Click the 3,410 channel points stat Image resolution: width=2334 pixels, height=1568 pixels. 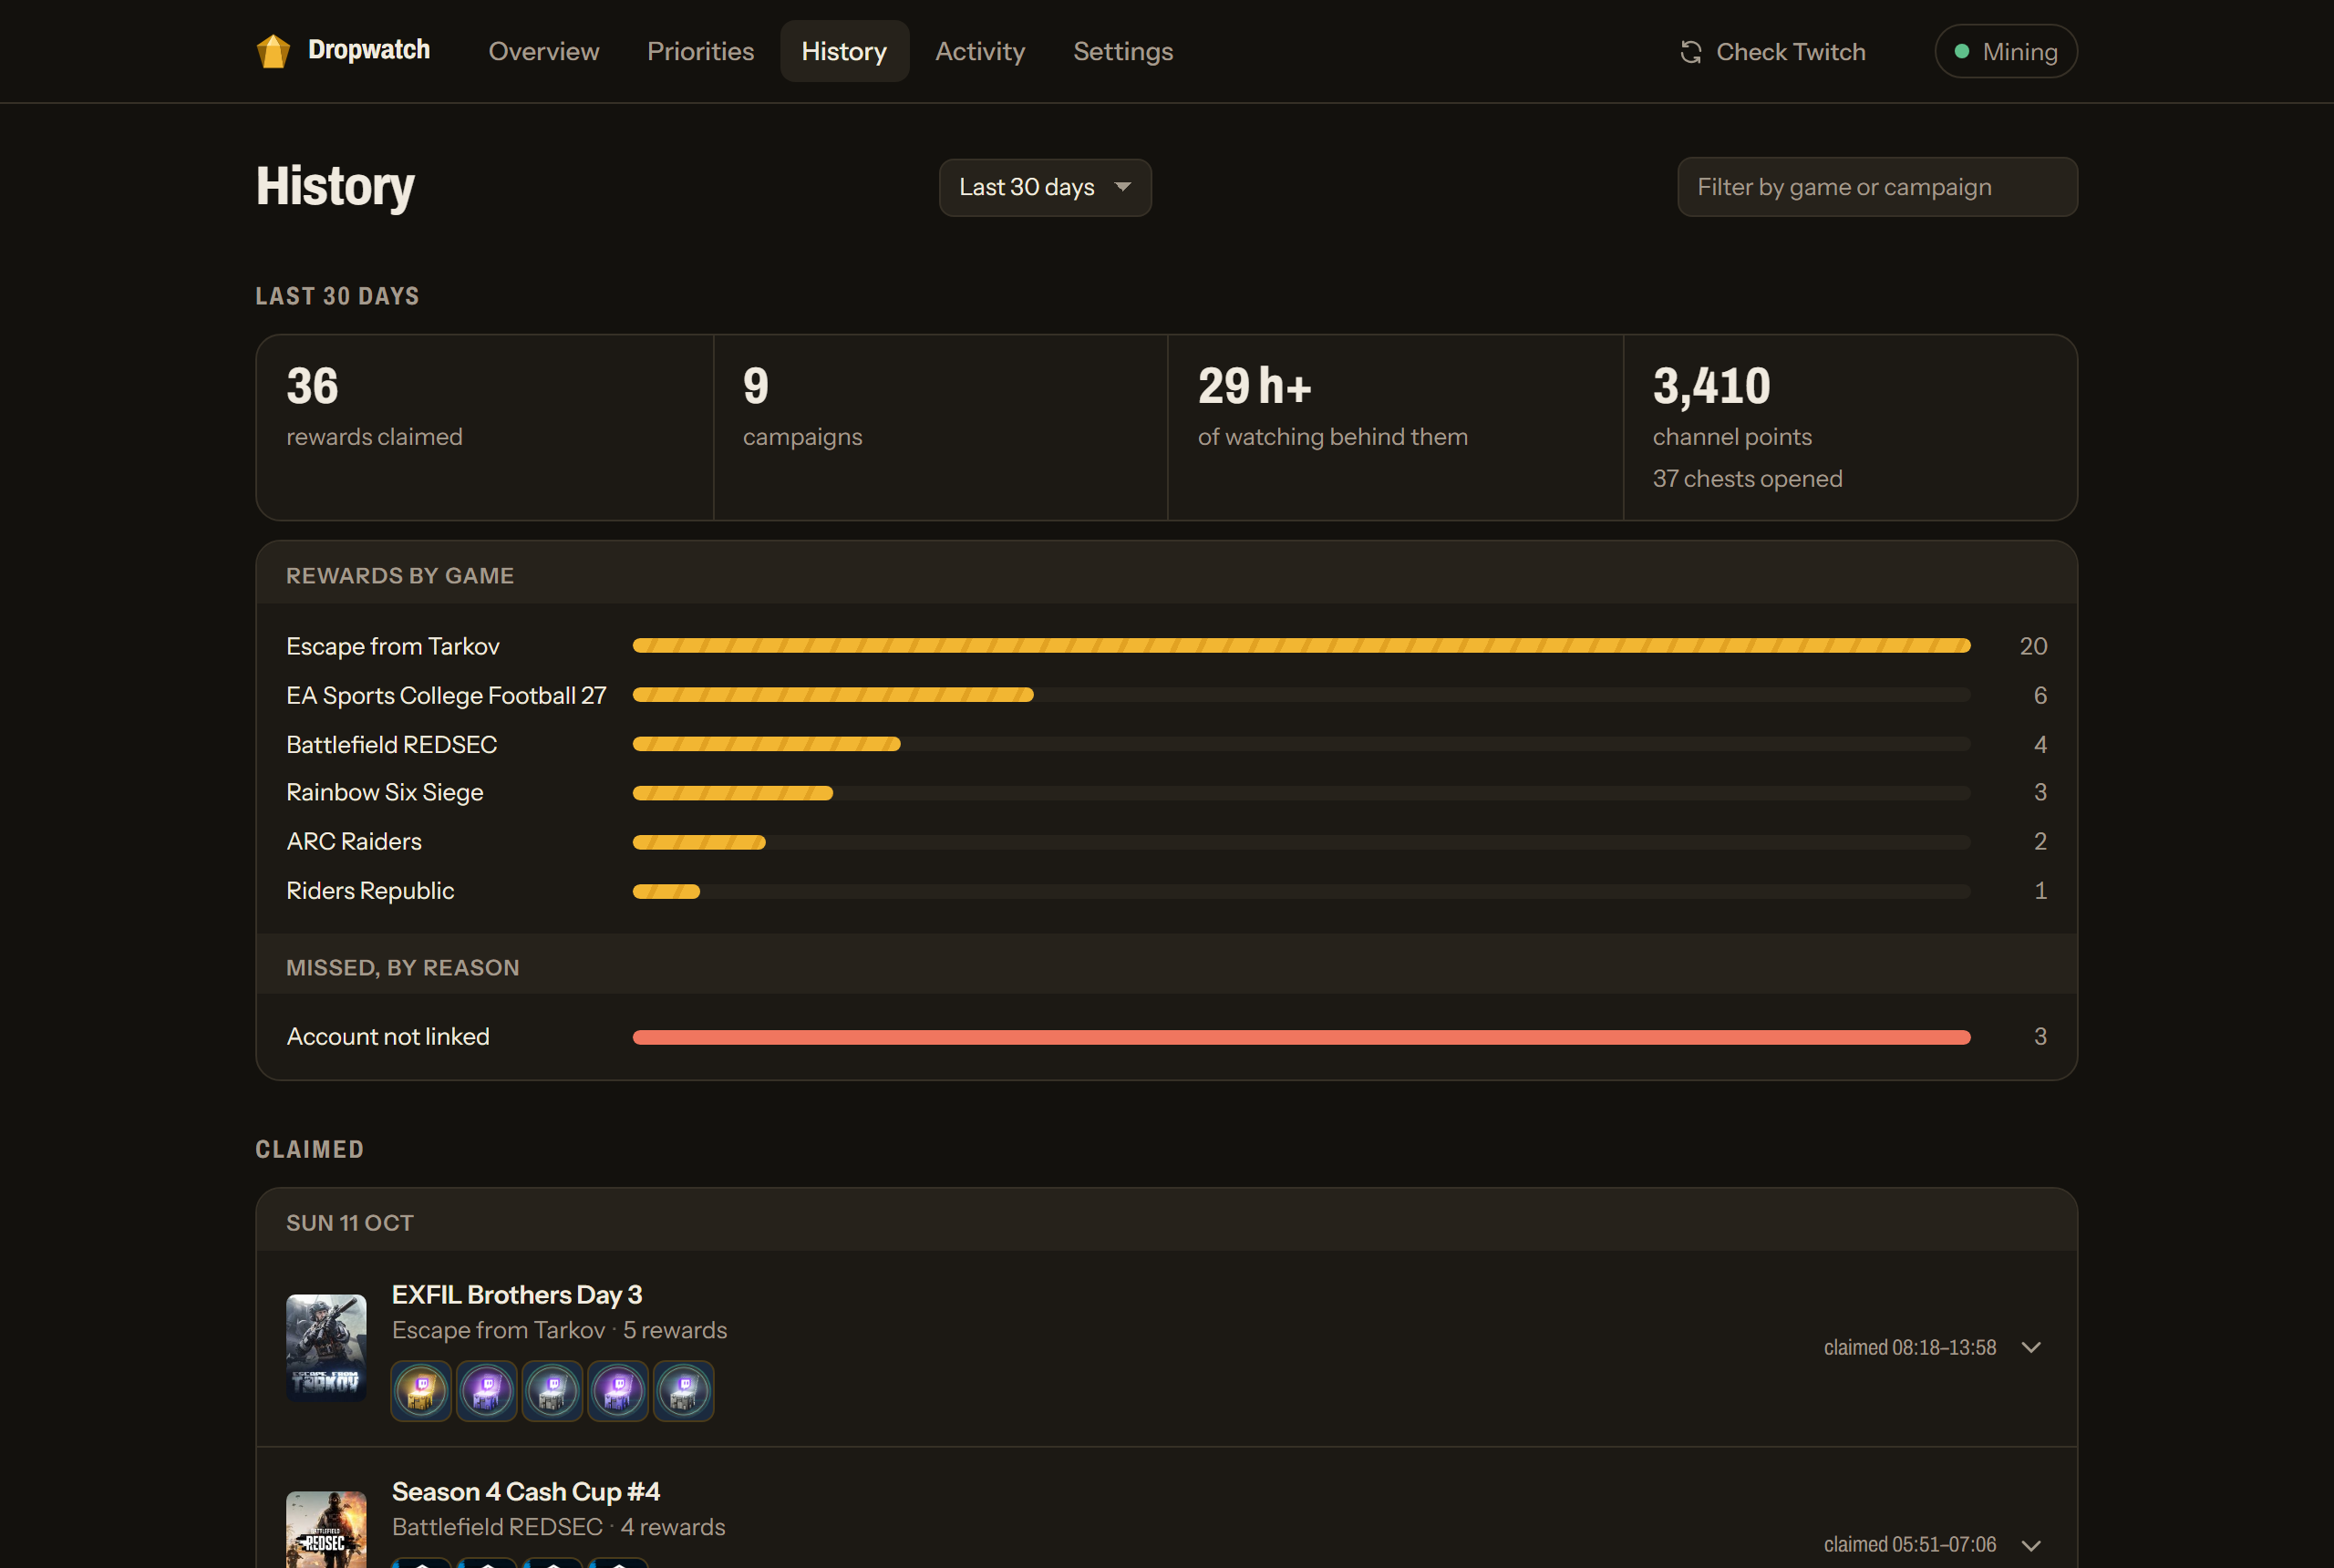click(1850, 427)
